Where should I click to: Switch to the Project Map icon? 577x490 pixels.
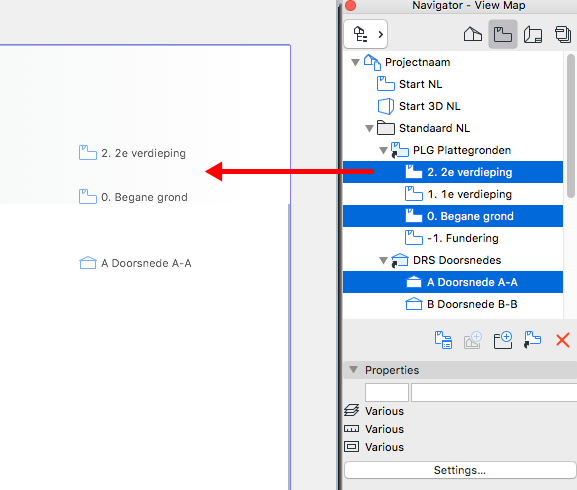click(x=473, y=35)
